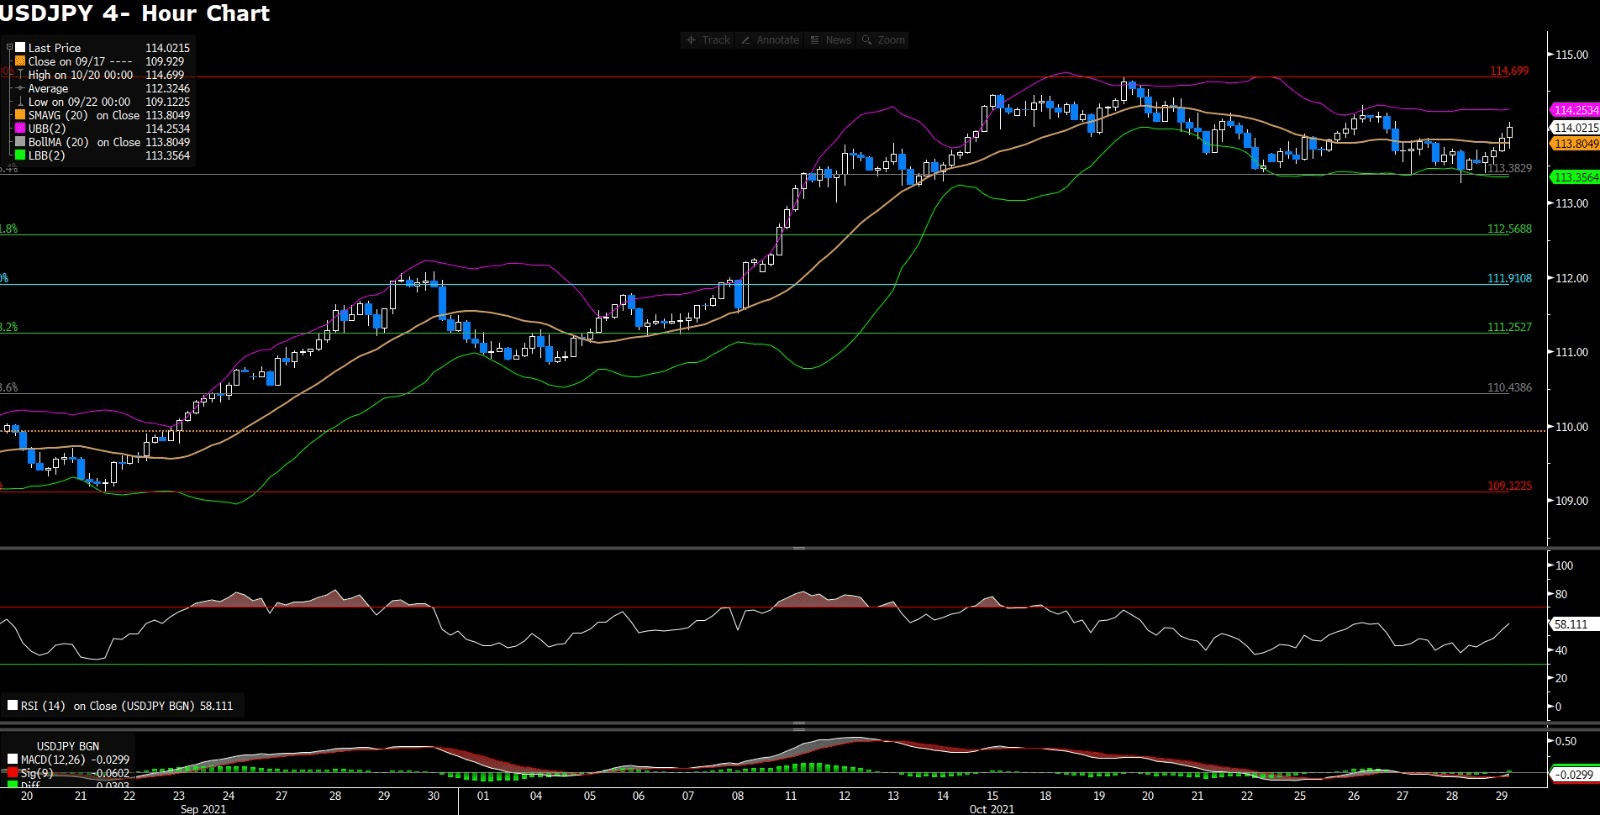
Task: Click the 109.00 price axis label
Action: (1571, 501)
